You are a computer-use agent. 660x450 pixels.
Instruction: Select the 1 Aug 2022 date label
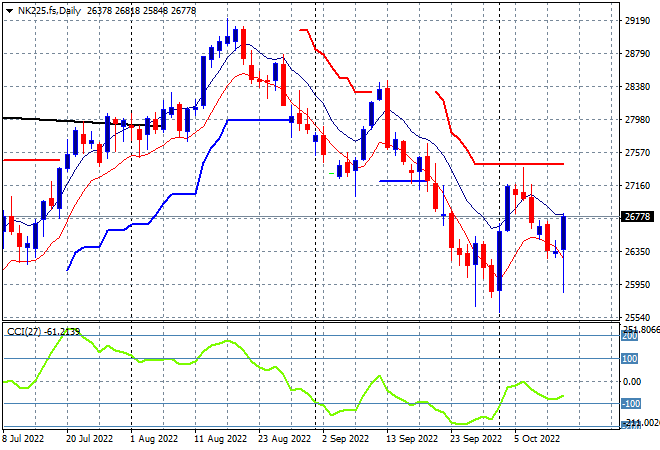pos(154,439)
